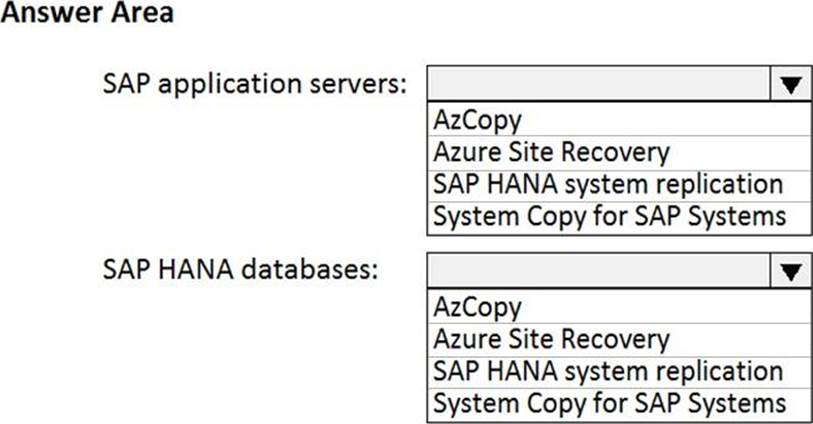The image size is (813, 424).
Task: Pick SAP HANA system replication for application servers
Action: [607, 184]
